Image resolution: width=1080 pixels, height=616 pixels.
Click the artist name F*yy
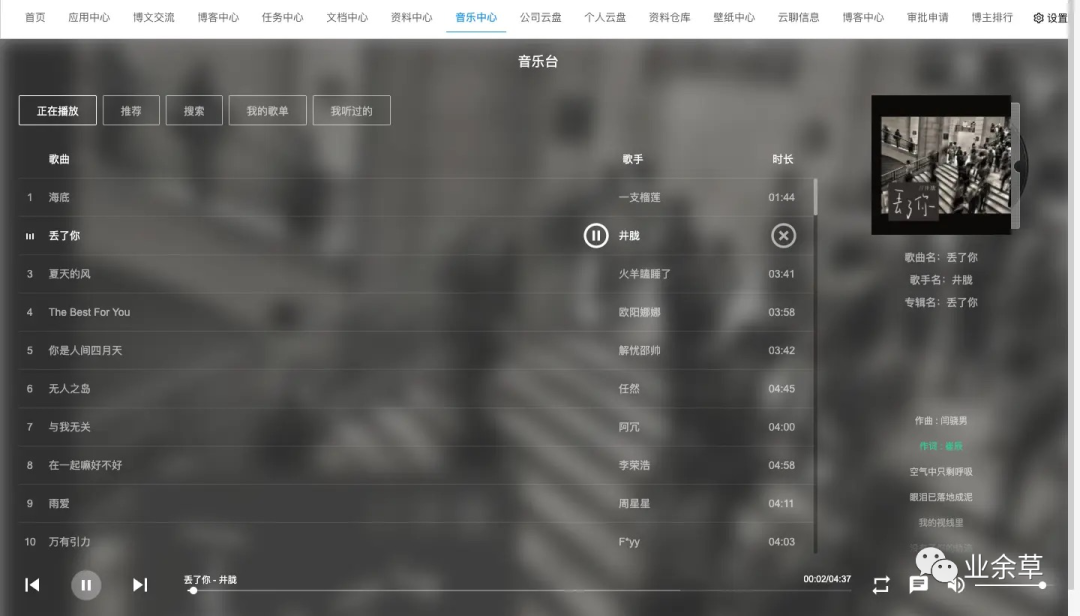point(629,542)
